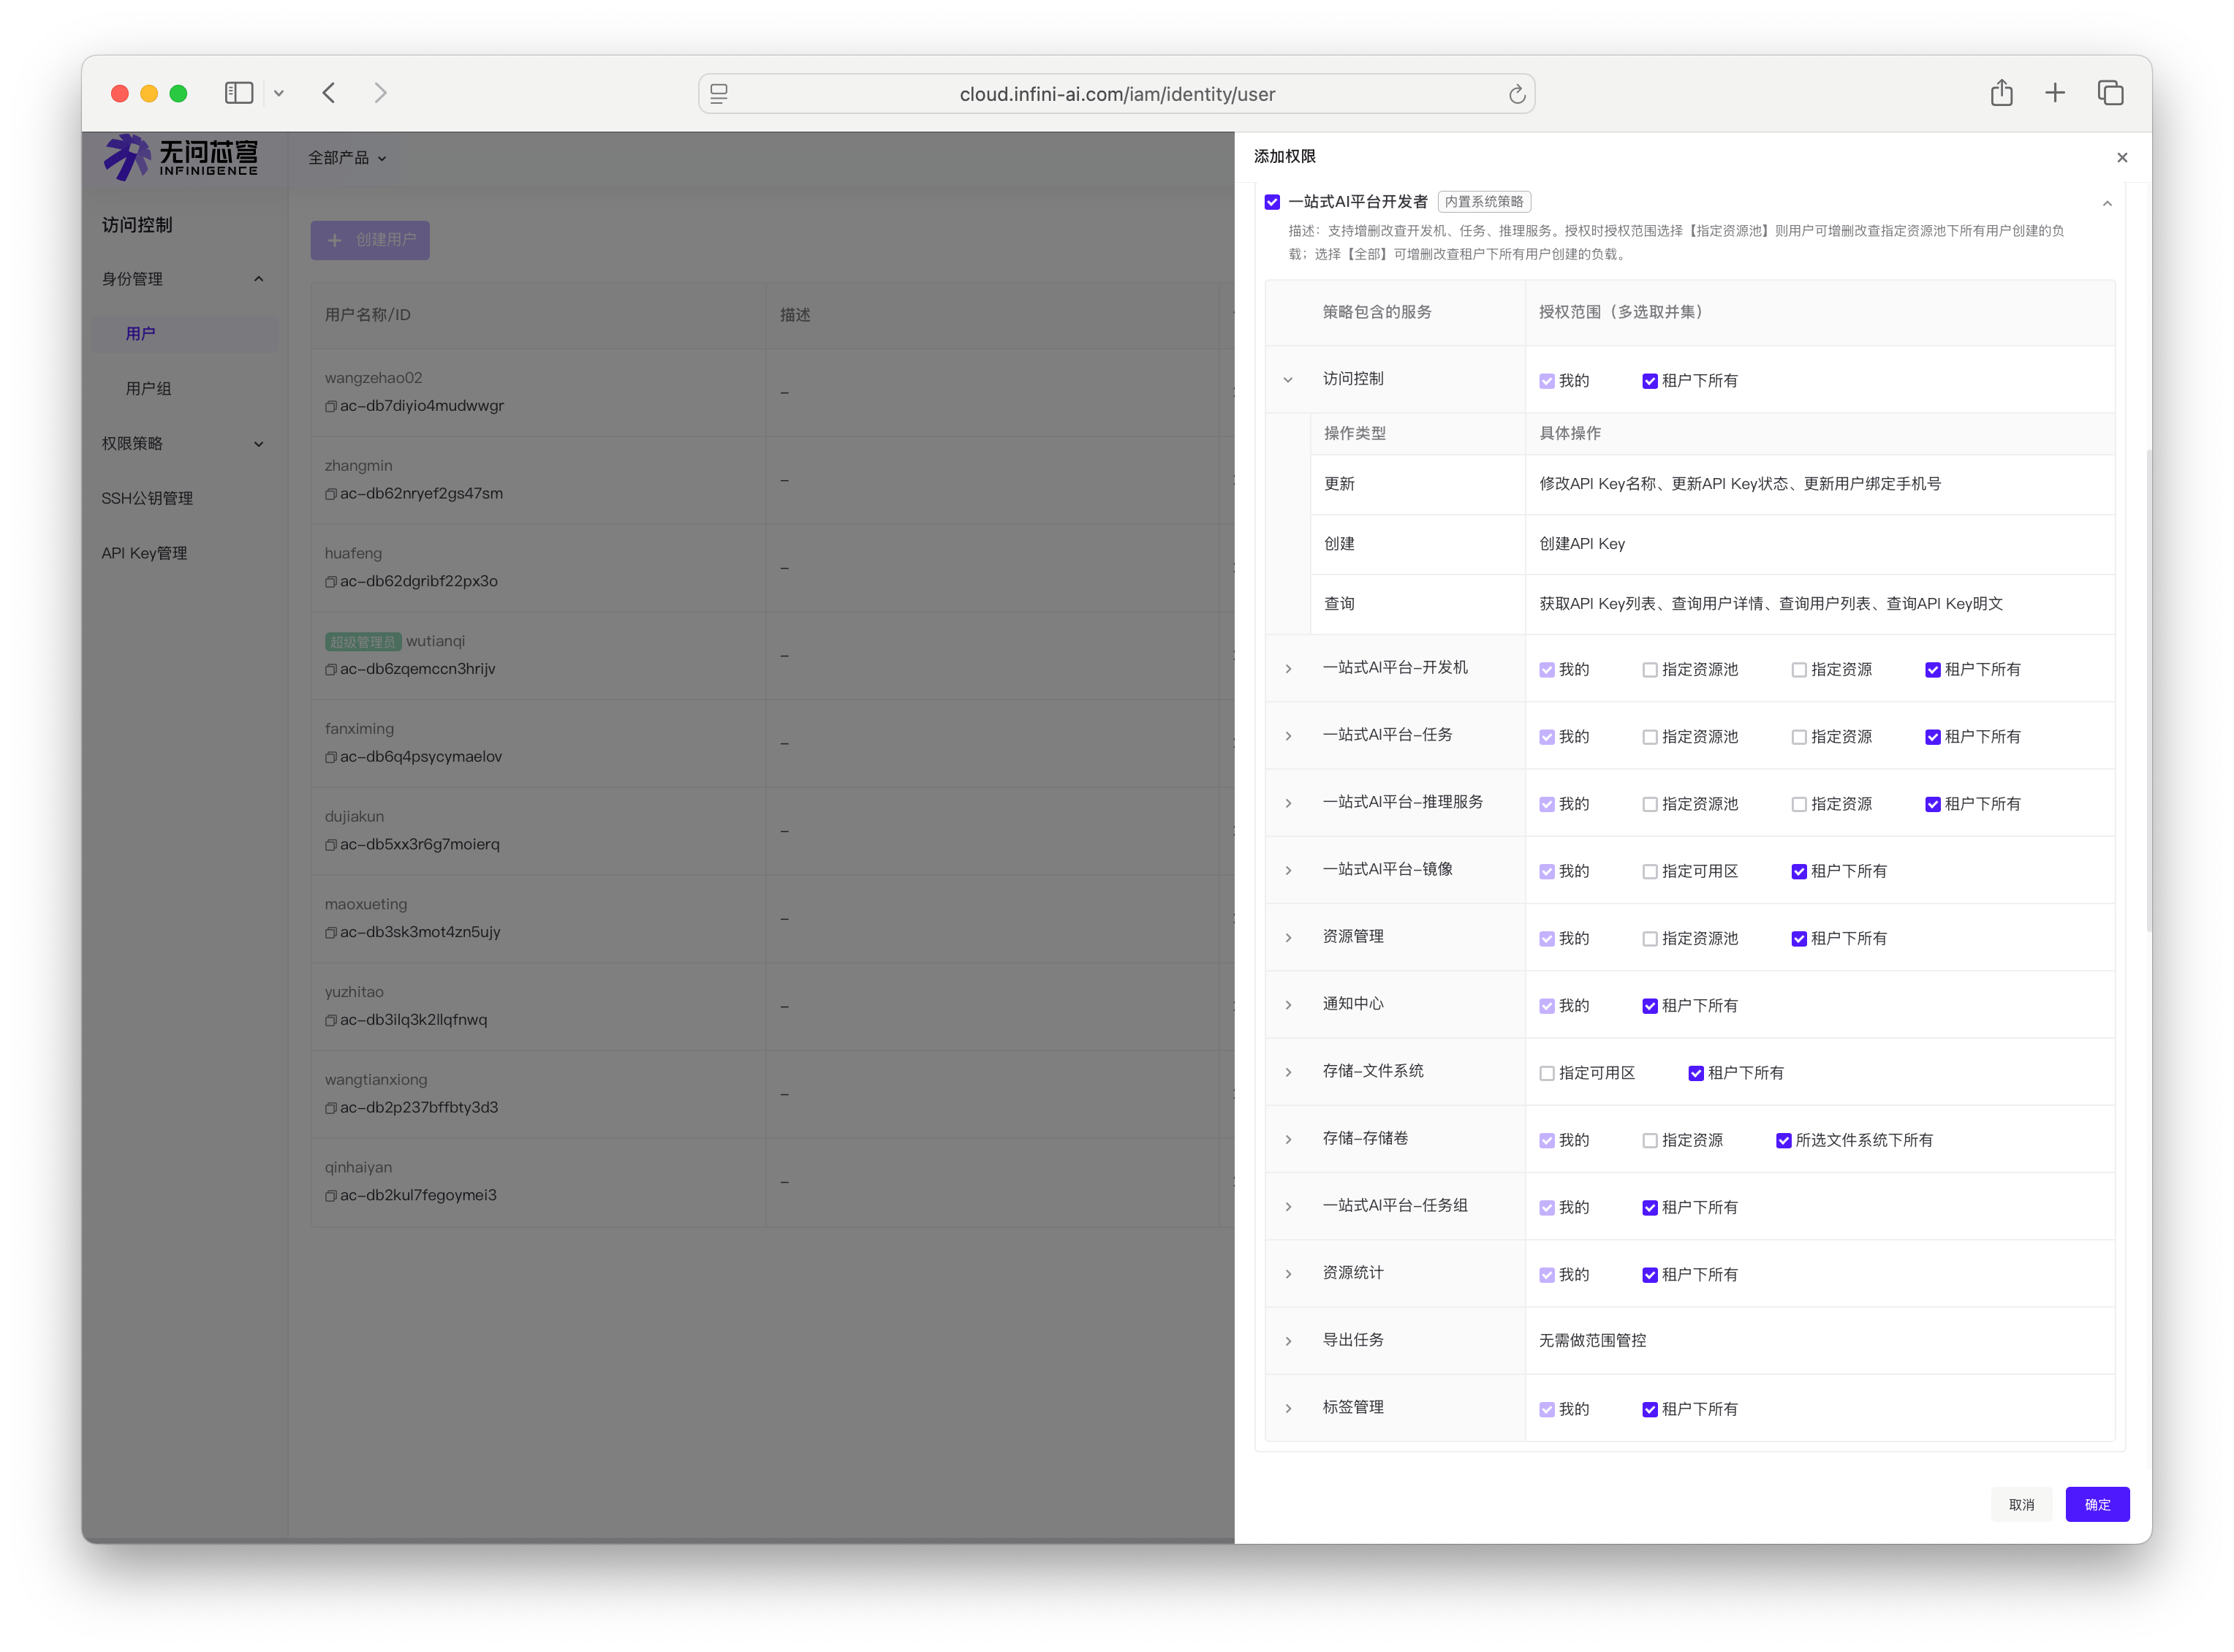This screenshot has height=1652, width=2234.
Task: Check 指定资源池 for 一站式AI平台-开发机
Action: pyautogui.click(x=1650, y=670)
